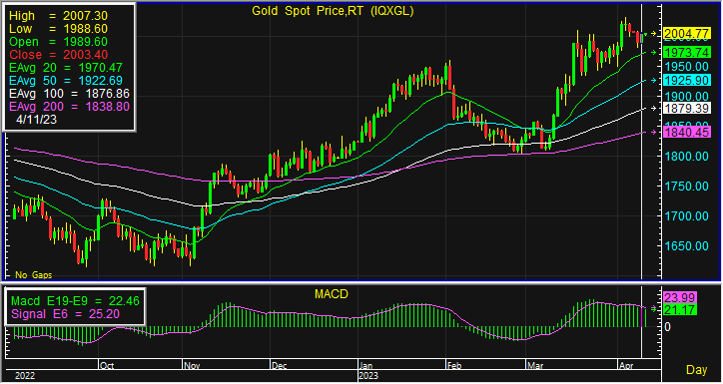The width and height of the screenshot is (723, 384).
Task: Select the Open = 1989.60 readout
Action: coord(59,41)
